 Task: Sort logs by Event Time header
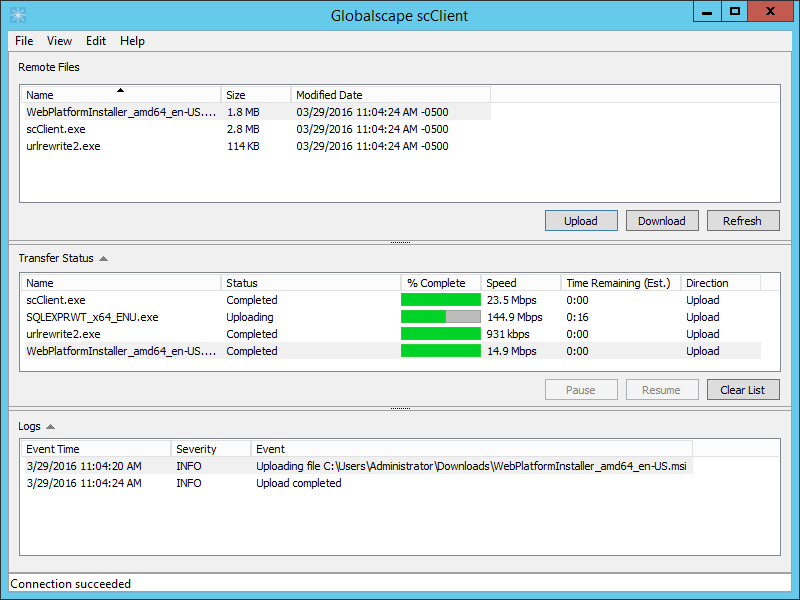pyautogui.click(x=96, y=449)
